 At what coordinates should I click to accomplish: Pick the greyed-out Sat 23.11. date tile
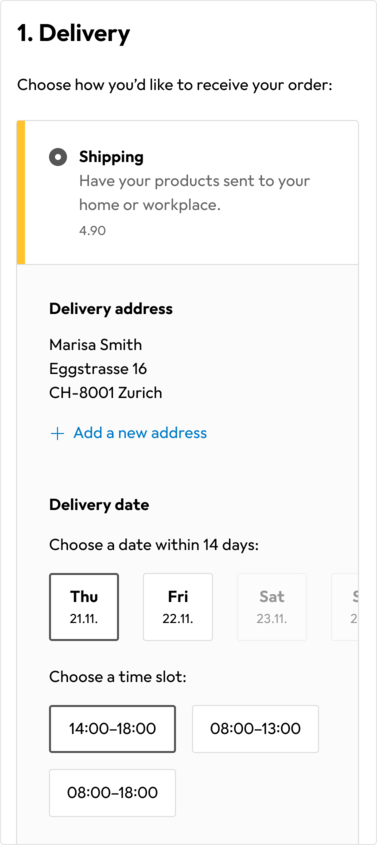pos(272,607)
